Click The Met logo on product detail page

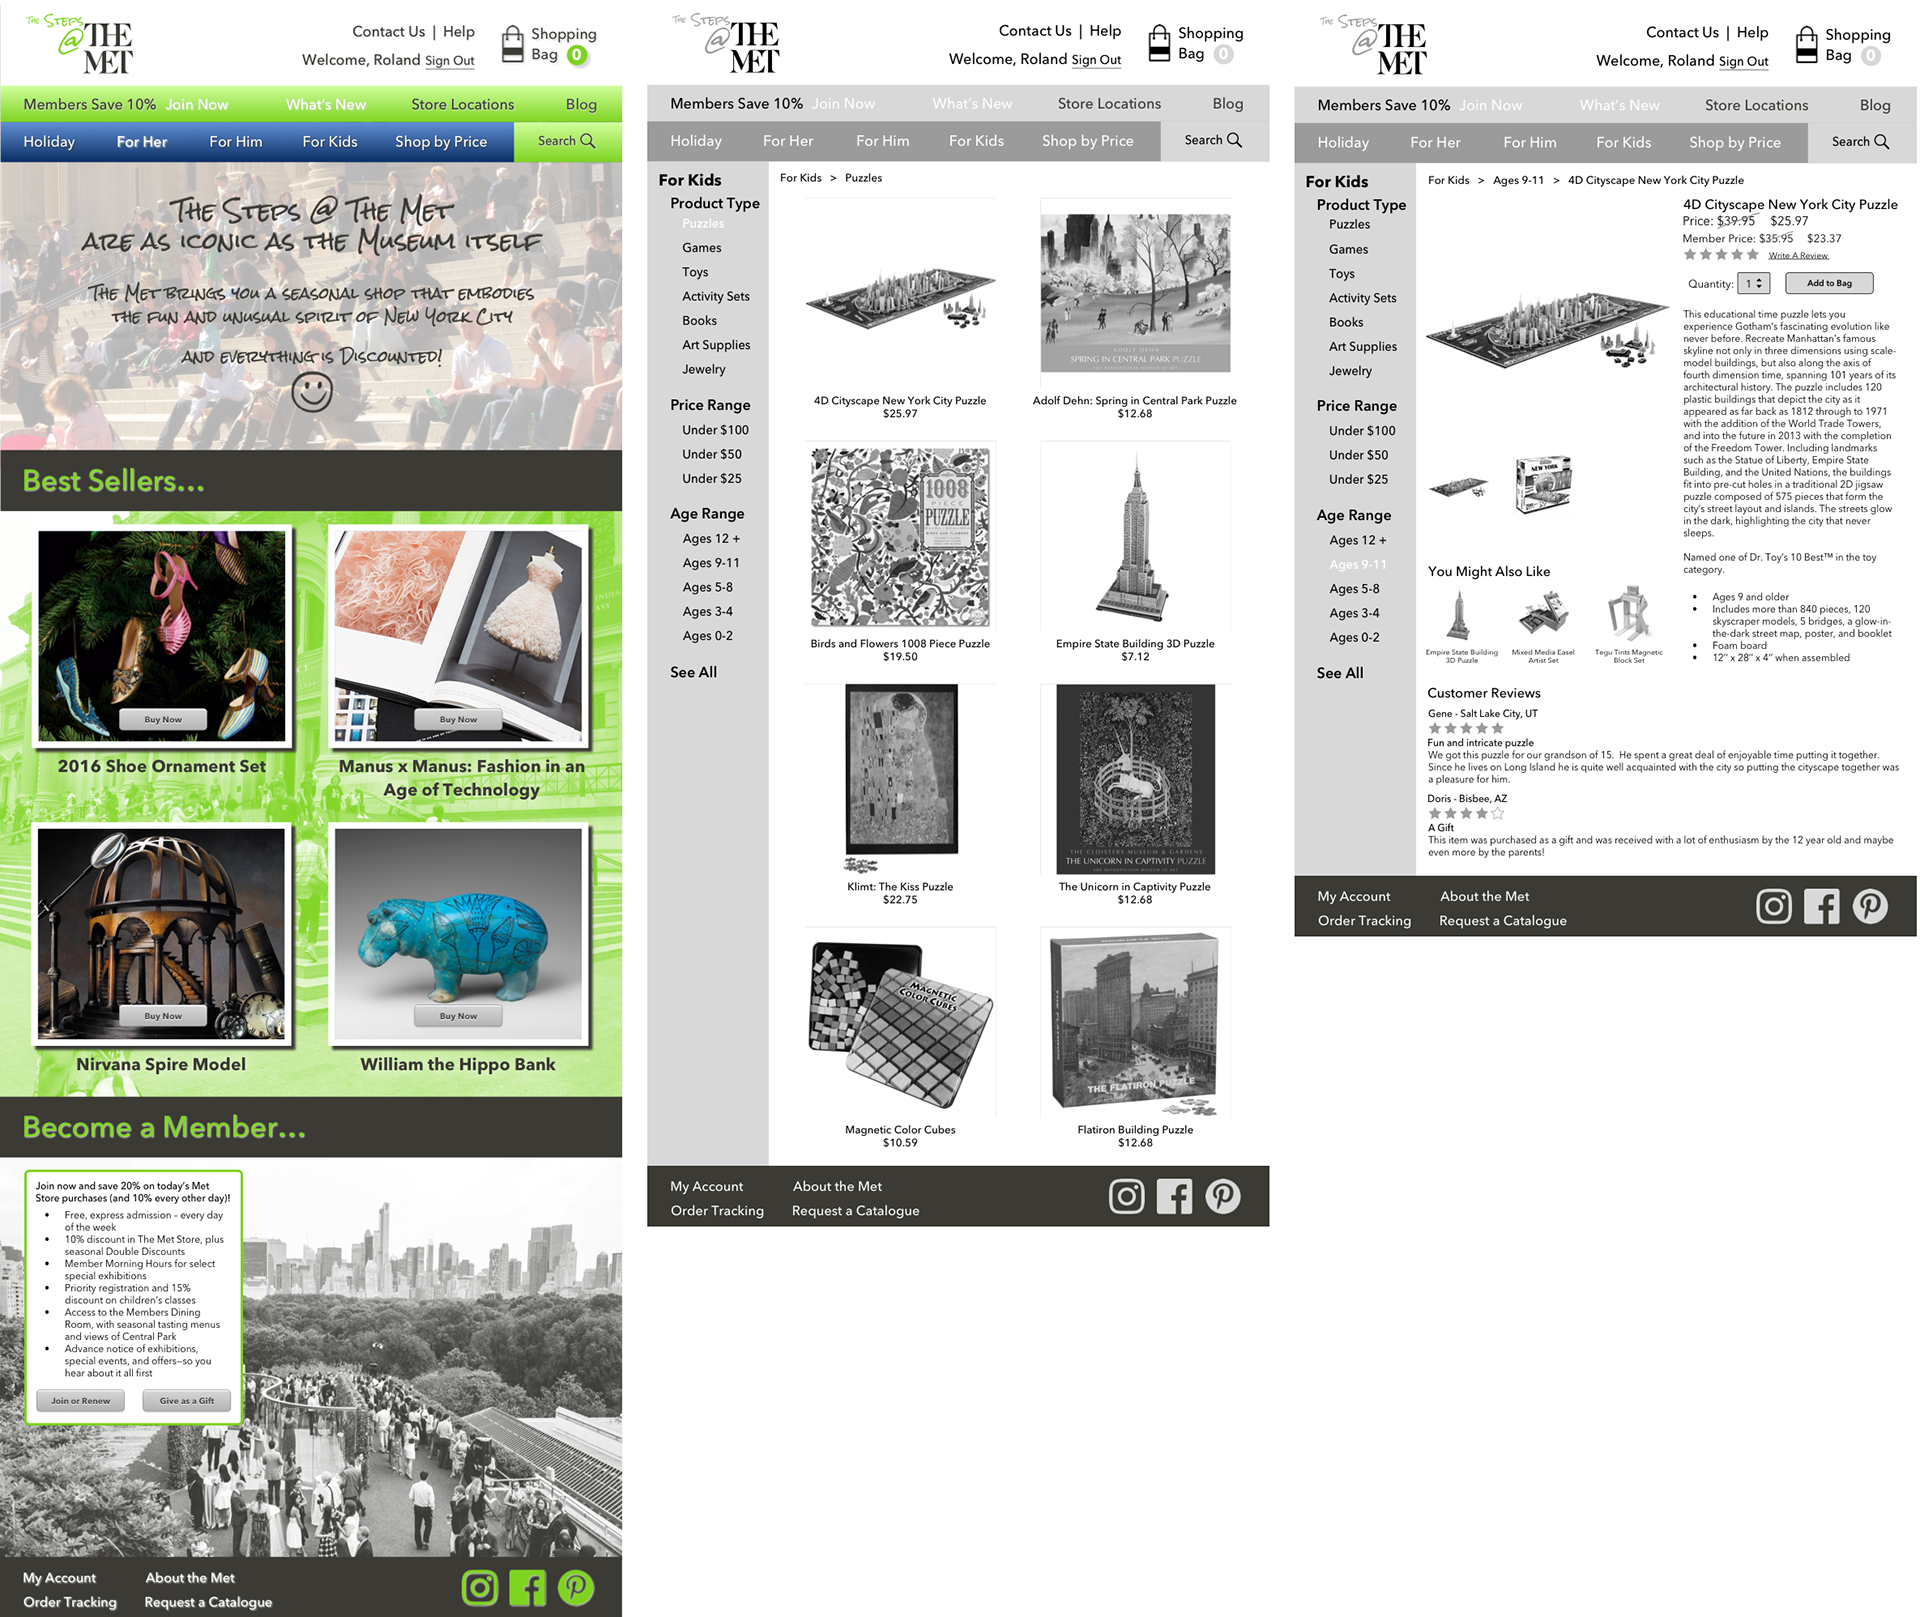click(x=1374, y=46)
